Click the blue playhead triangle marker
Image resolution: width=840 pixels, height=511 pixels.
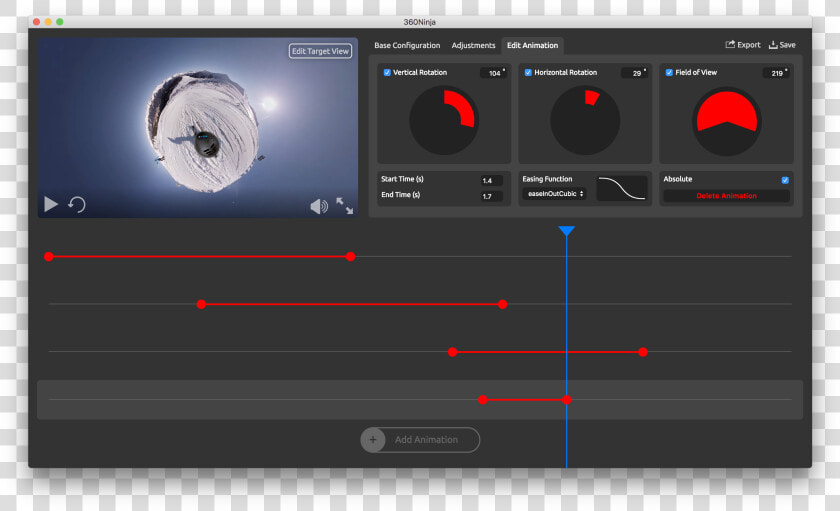click(566, 231)
